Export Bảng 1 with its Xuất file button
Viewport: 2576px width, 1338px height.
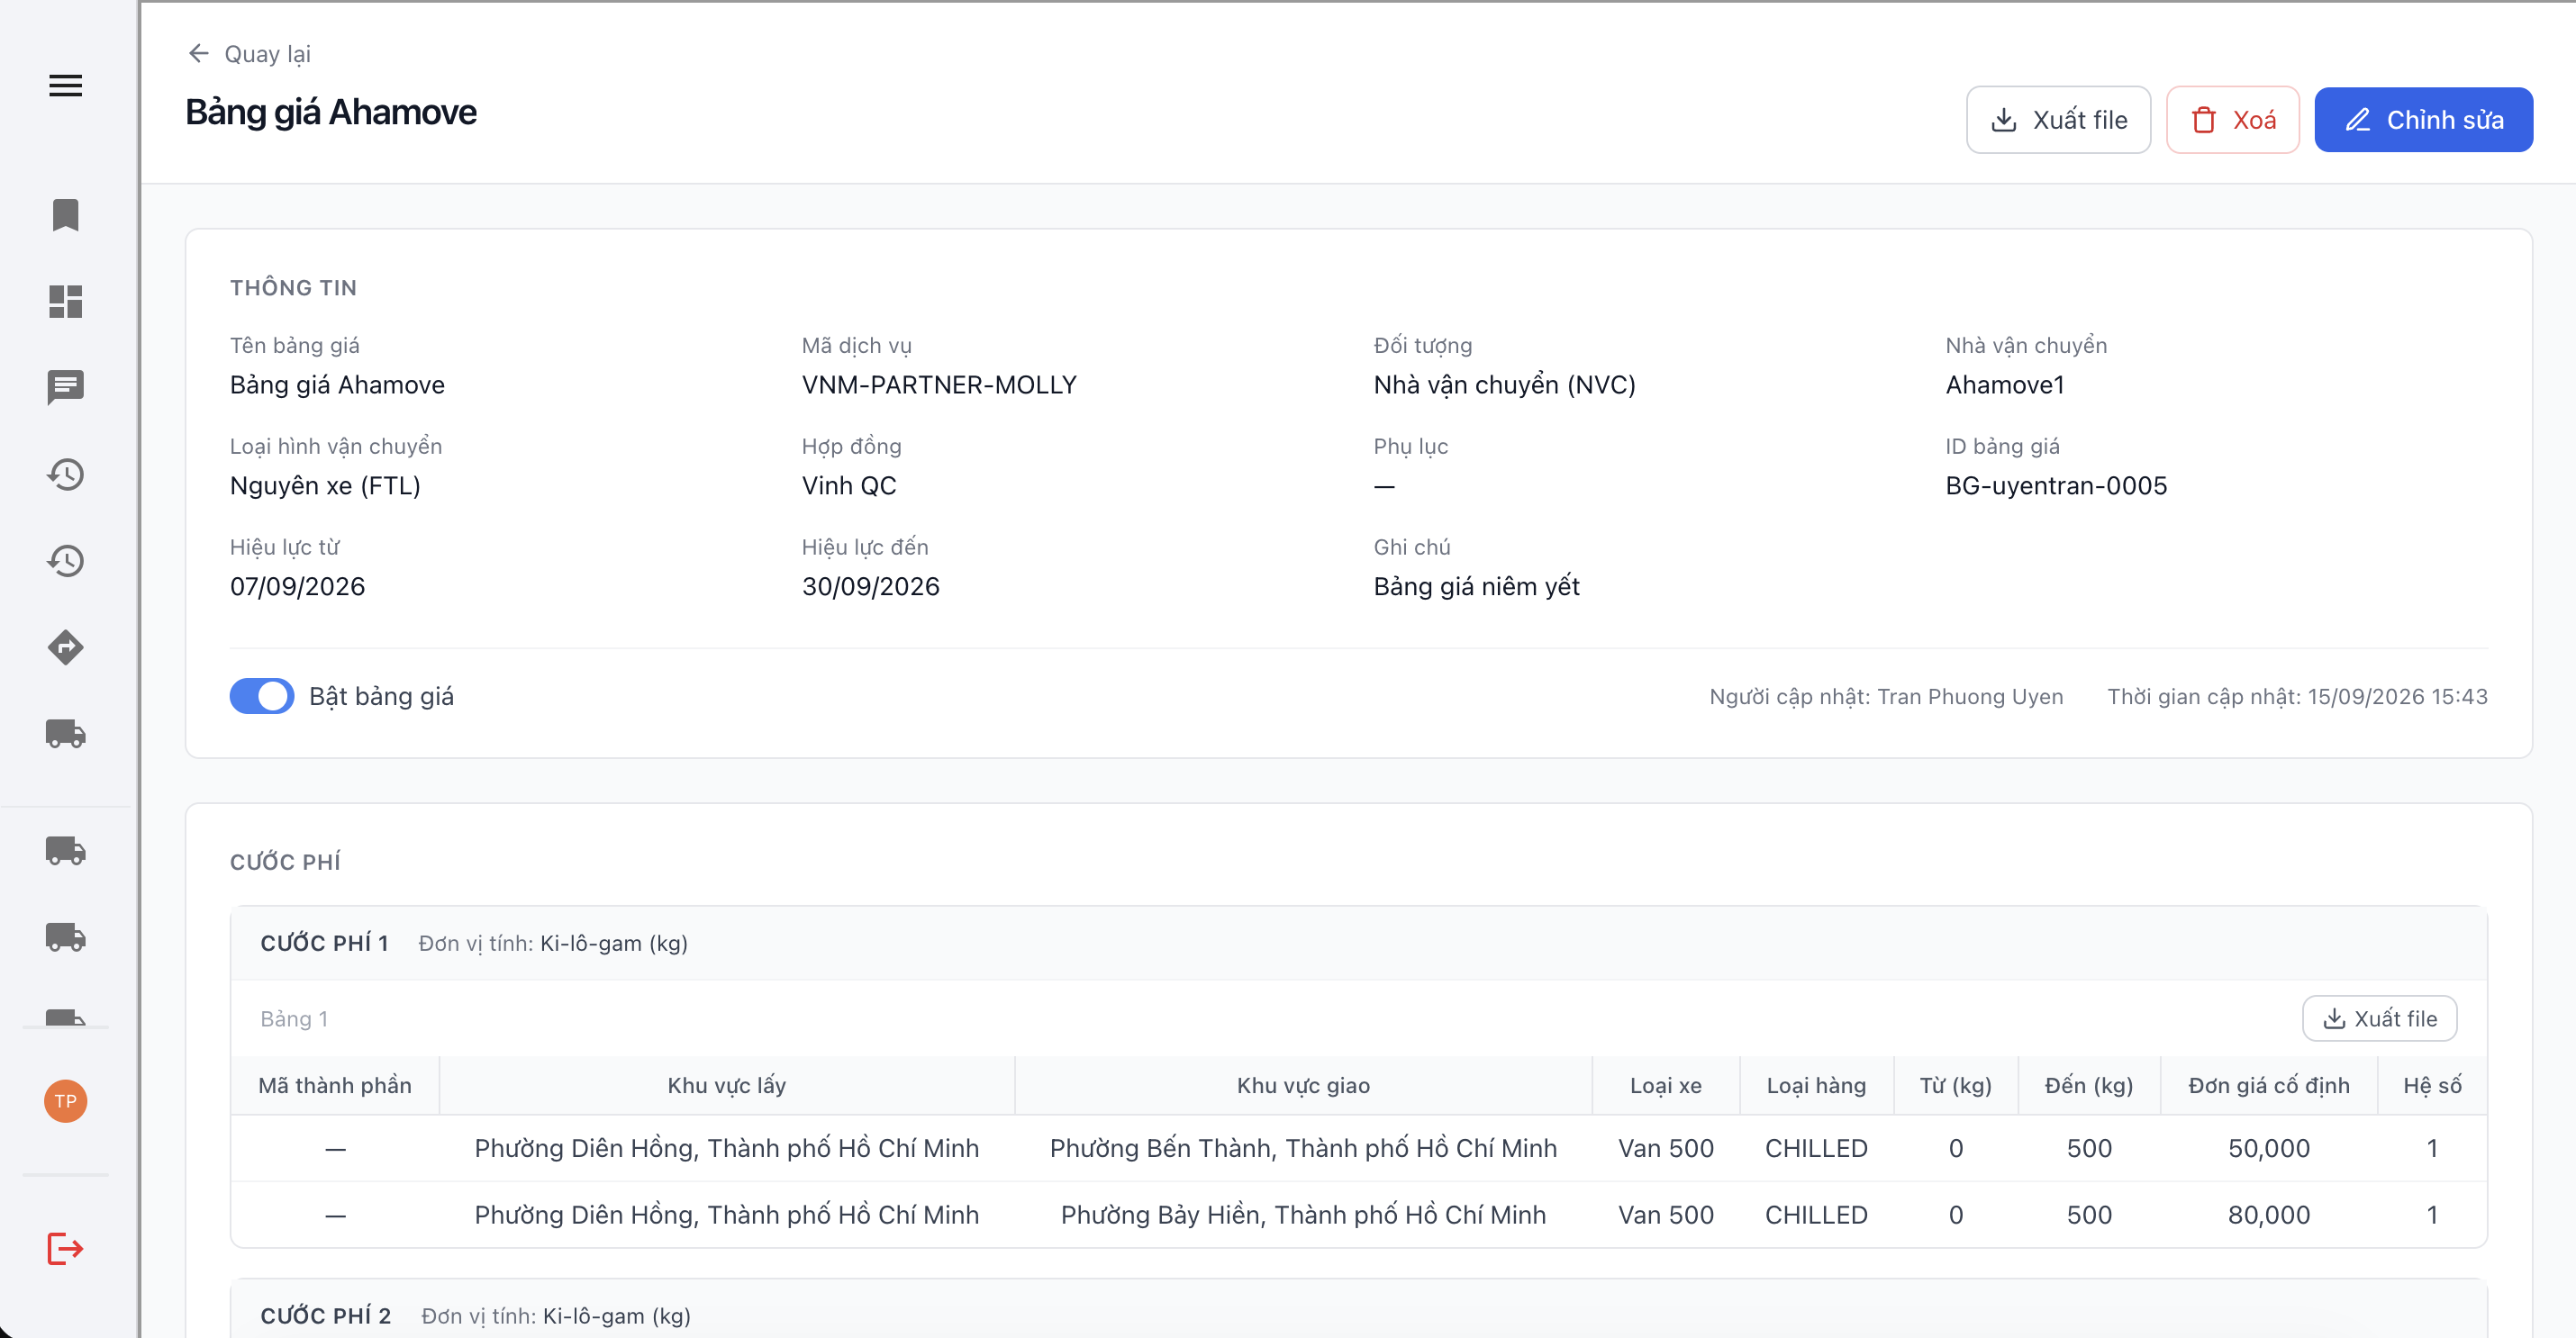[2379, 1018]
